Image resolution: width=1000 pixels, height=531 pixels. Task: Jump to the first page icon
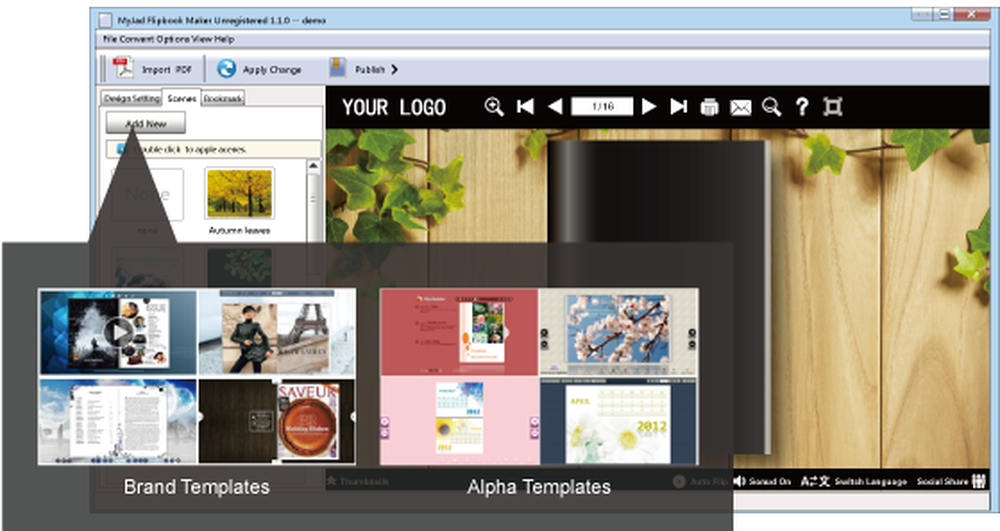click(x=525, y=106)
